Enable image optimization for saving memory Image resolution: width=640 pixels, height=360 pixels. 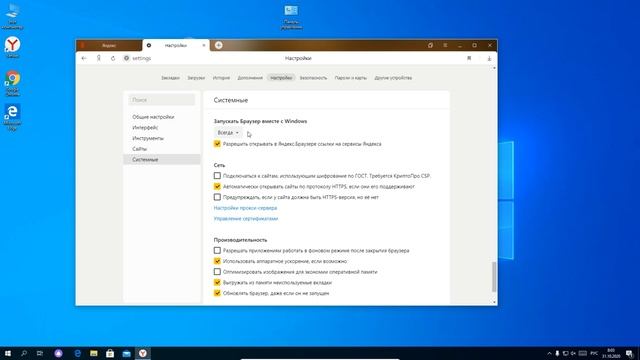217,271
